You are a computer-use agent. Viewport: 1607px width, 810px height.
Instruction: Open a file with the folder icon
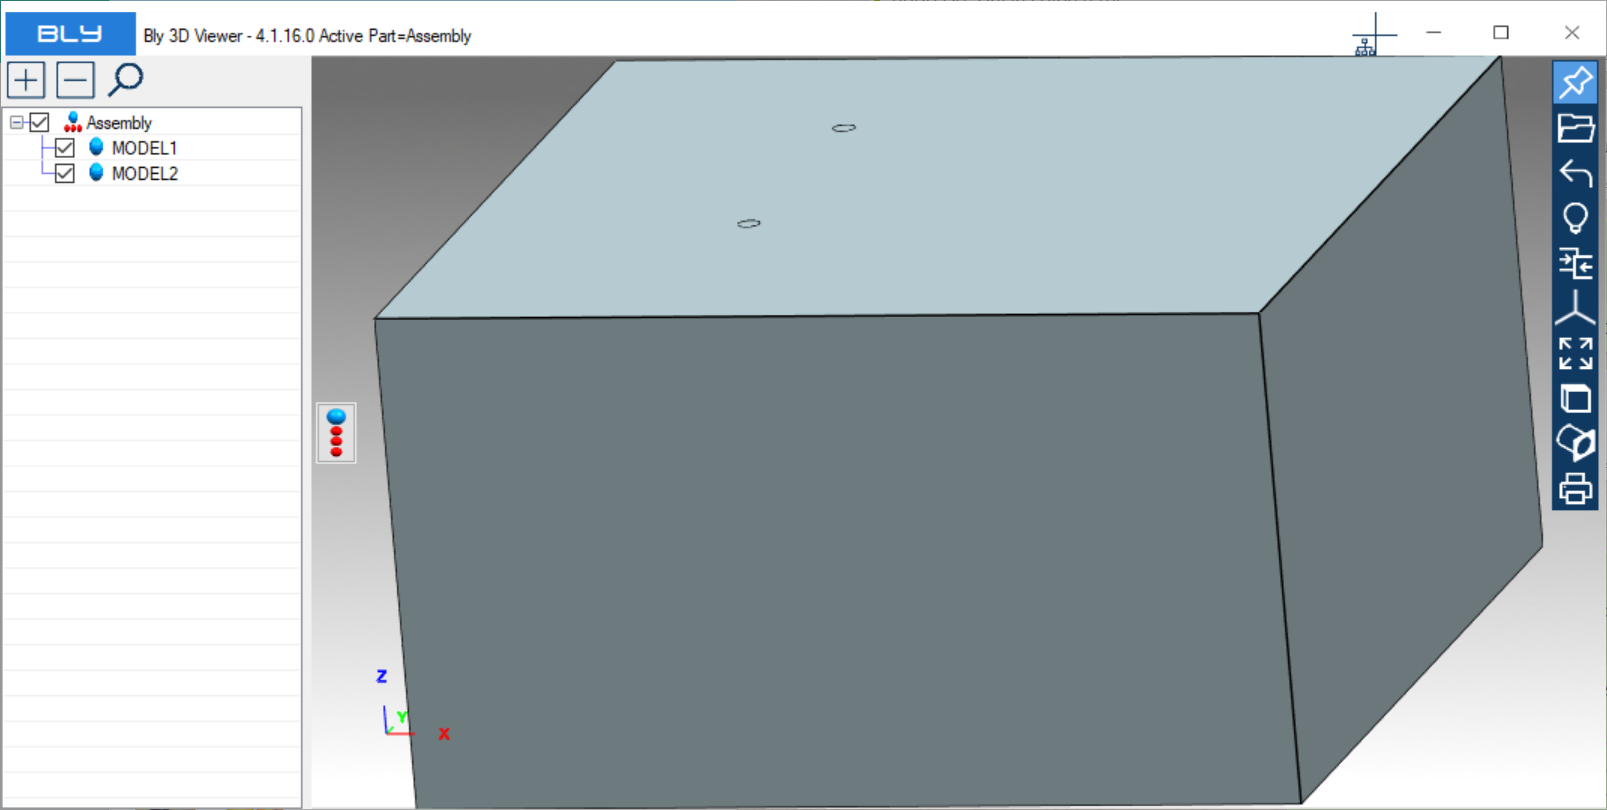click(1575, 128)
